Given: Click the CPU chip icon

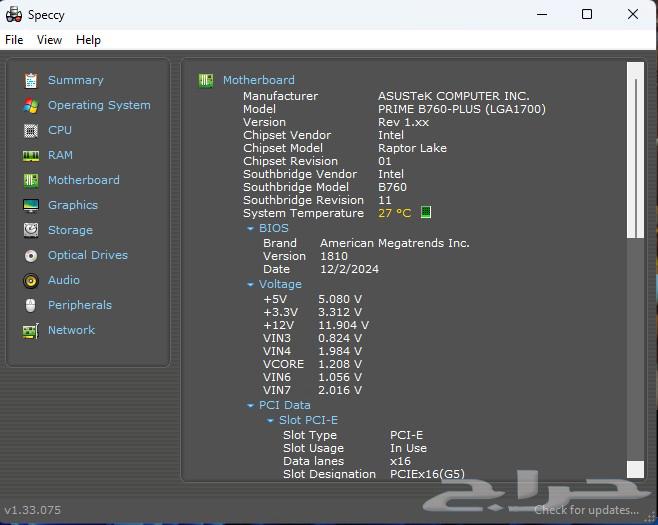Looking at the screenshot, I should [x=31, y=131].
